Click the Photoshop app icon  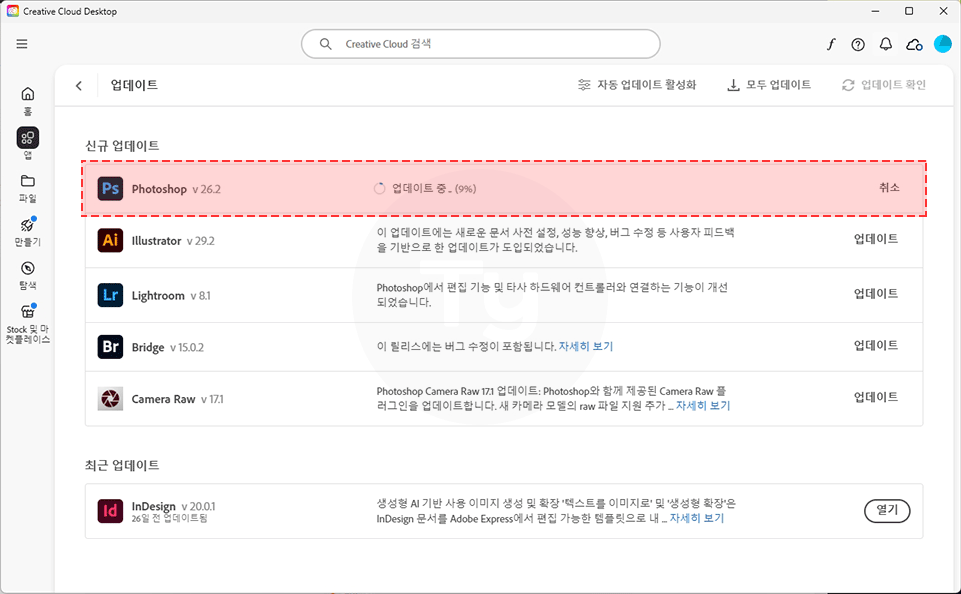pyautogui.click(x=110, y=189)
